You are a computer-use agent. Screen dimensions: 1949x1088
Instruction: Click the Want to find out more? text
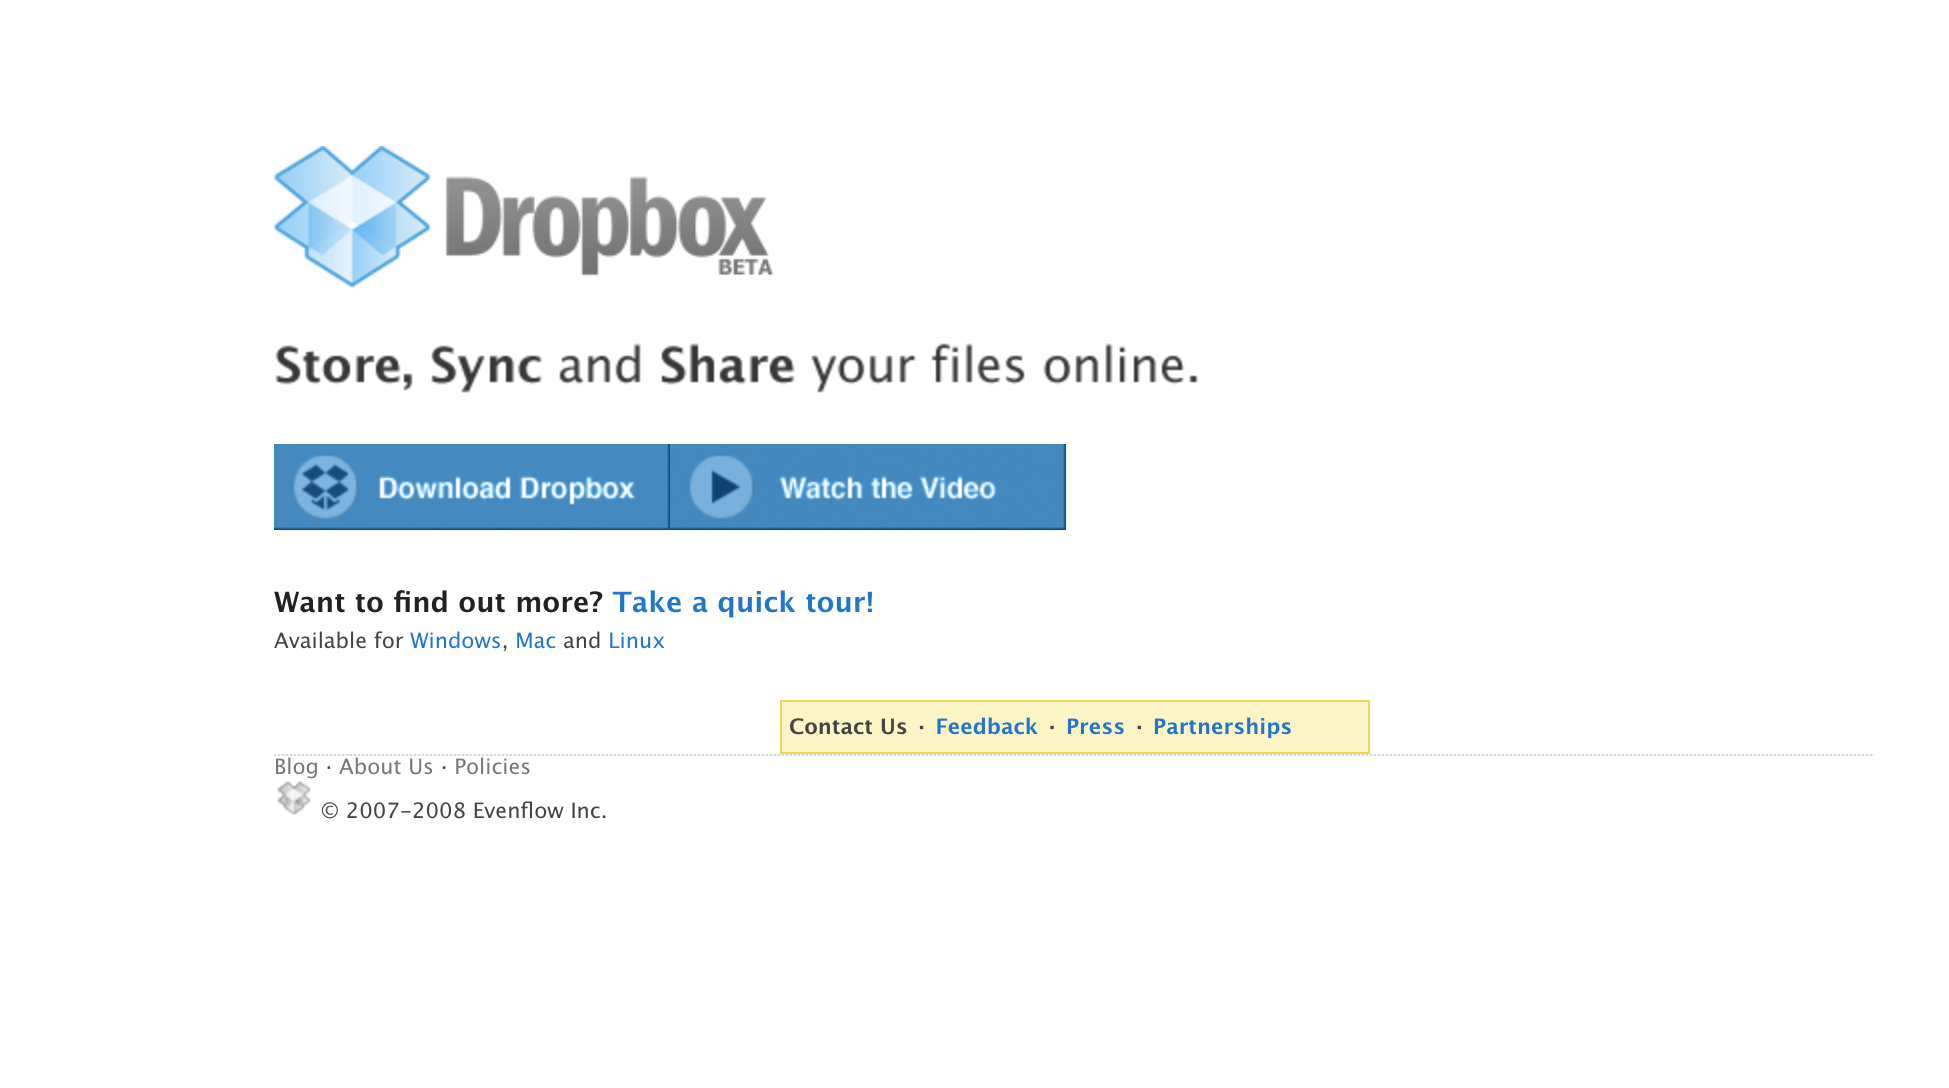438,602
